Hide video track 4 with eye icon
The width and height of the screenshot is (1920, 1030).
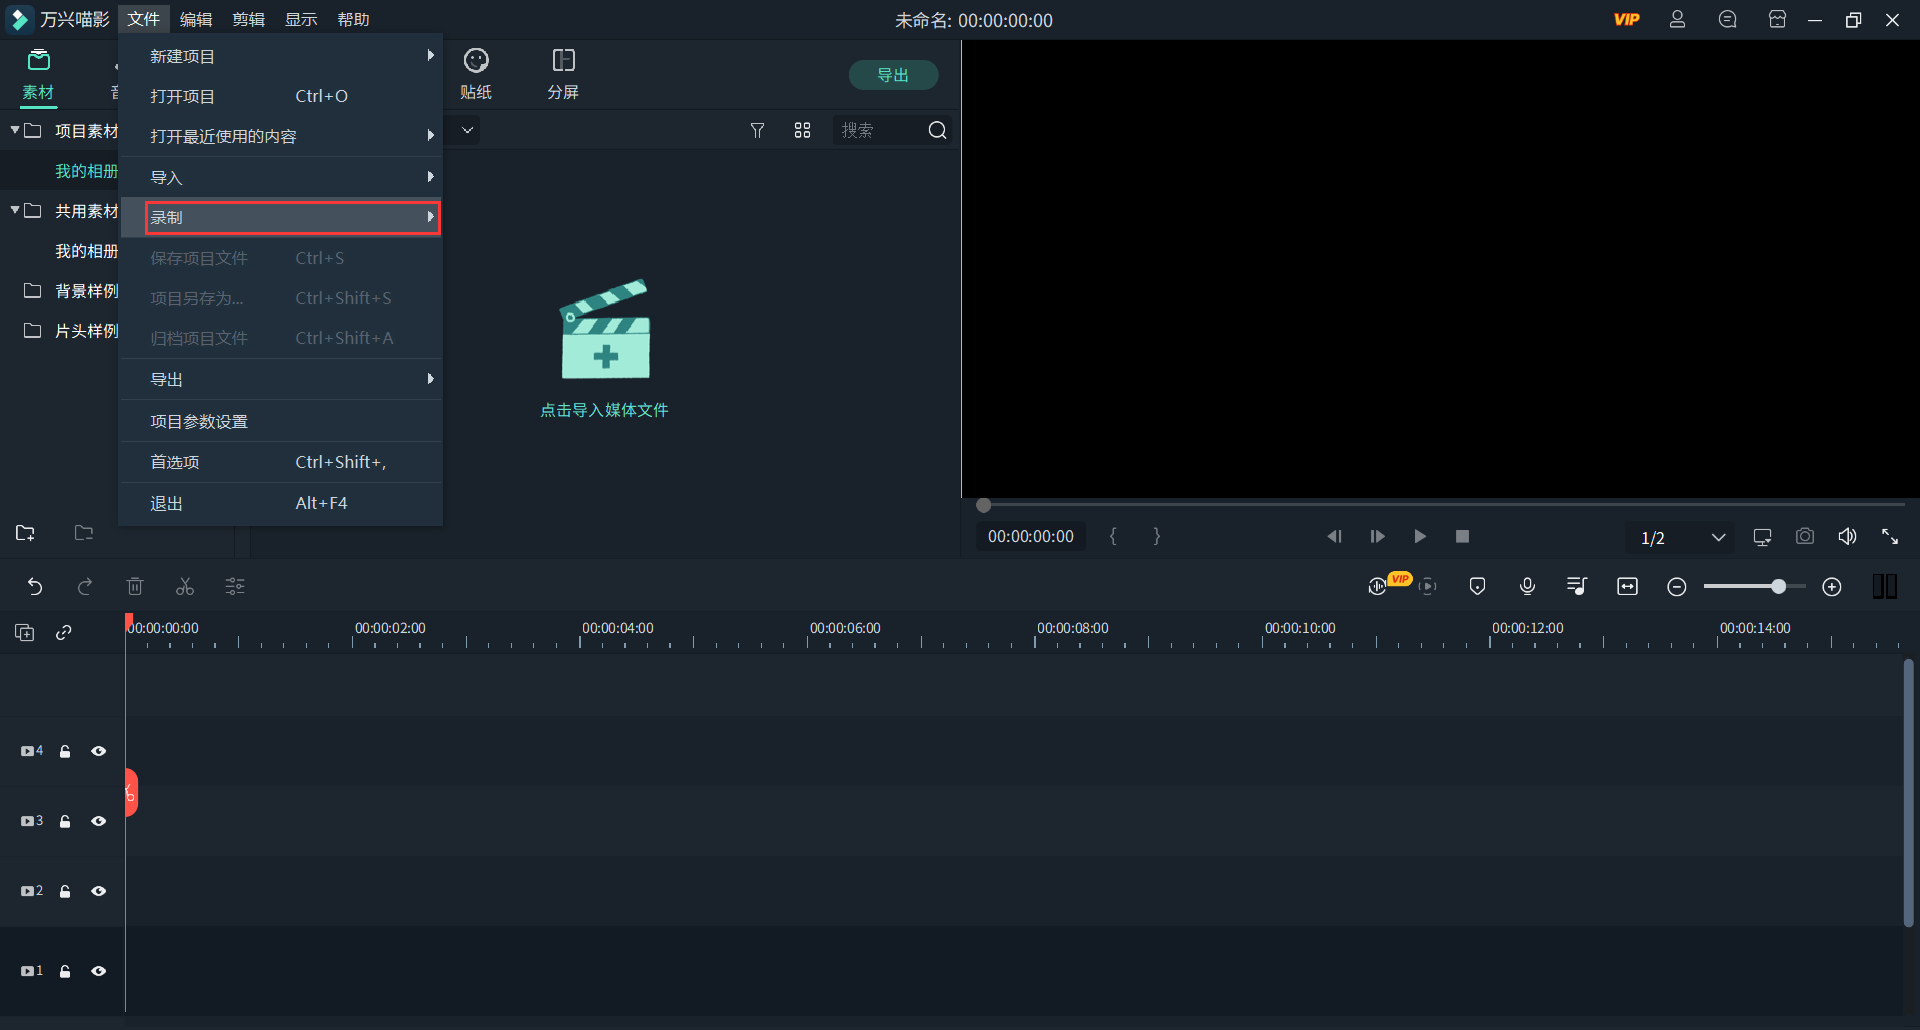coord(98,752)
